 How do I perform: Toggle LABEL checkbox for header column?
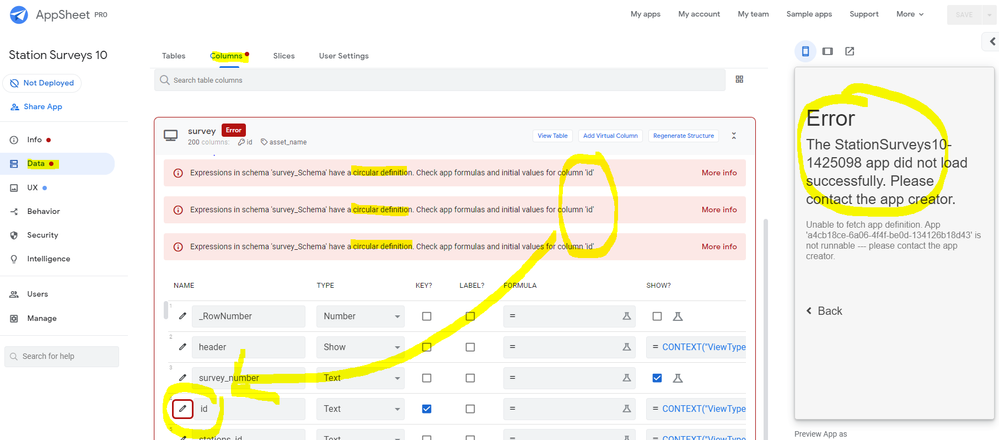[470, 347]
